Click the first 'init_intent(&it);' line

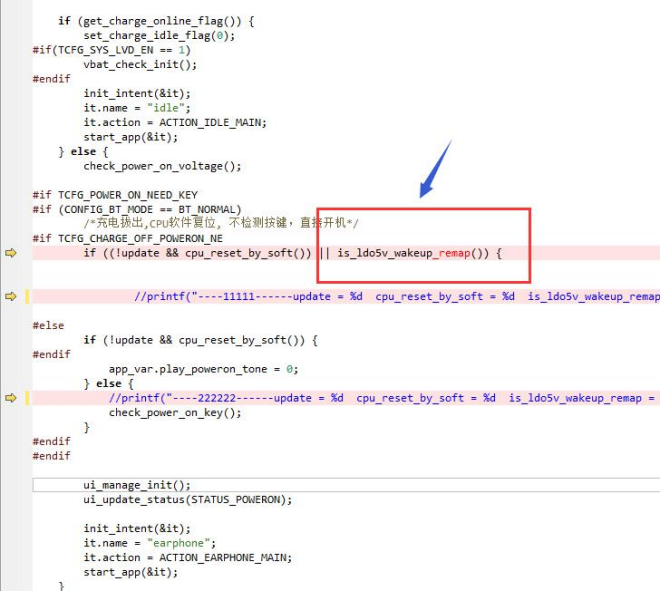coord(137,93)
